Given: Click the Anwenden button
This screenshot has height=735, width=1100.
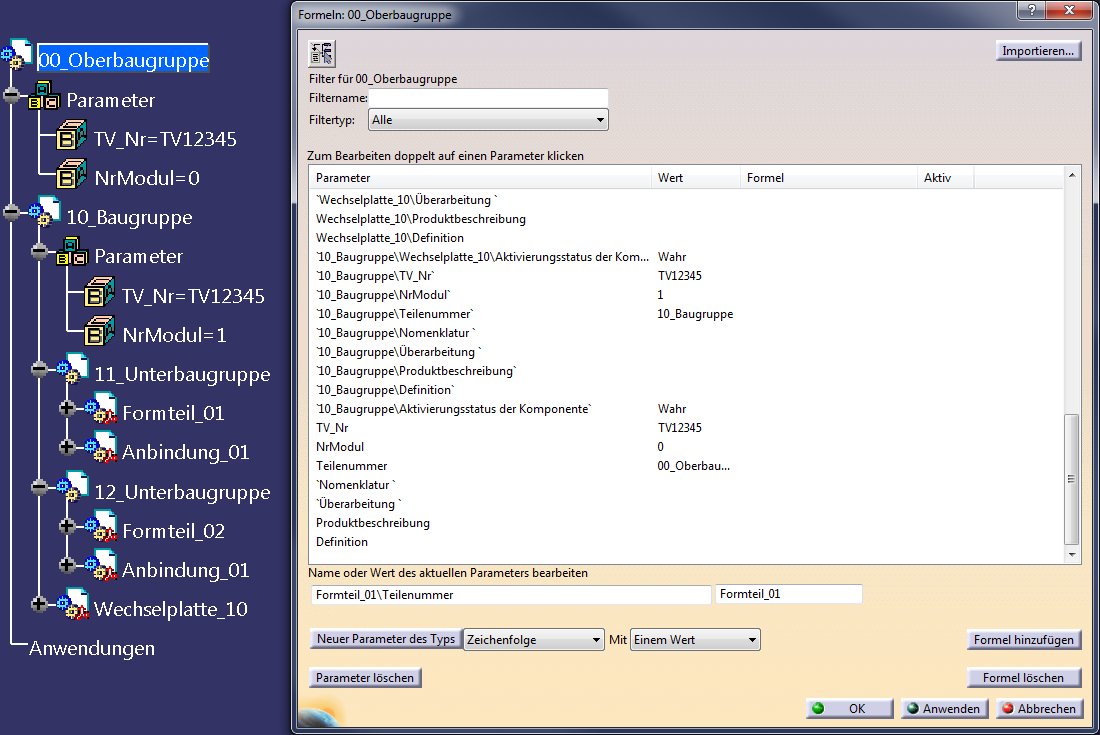Looking at the screenshot, I should [944, 708].
